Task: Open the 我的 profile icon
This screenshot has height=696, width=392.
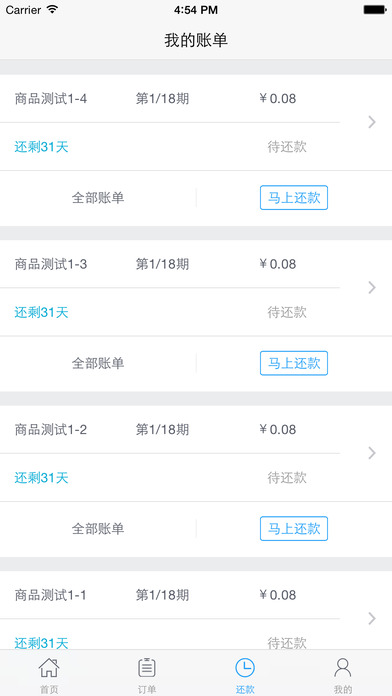Action: [x=343, y=668]
